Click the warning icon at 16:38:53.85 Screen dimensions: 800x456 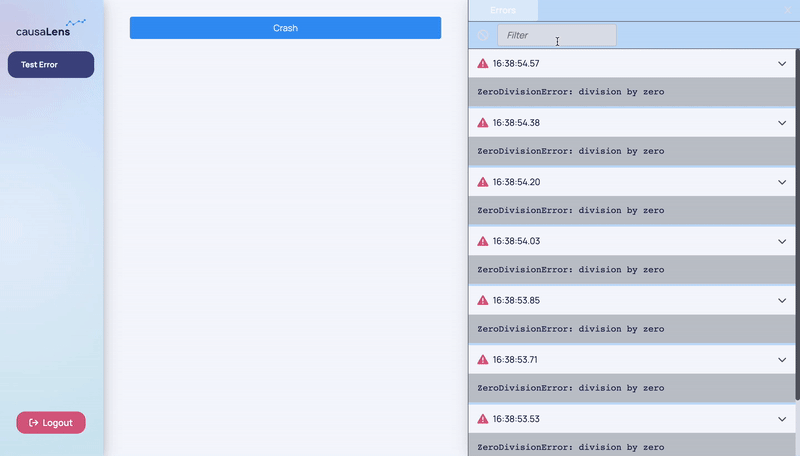(x=483, y=300)
